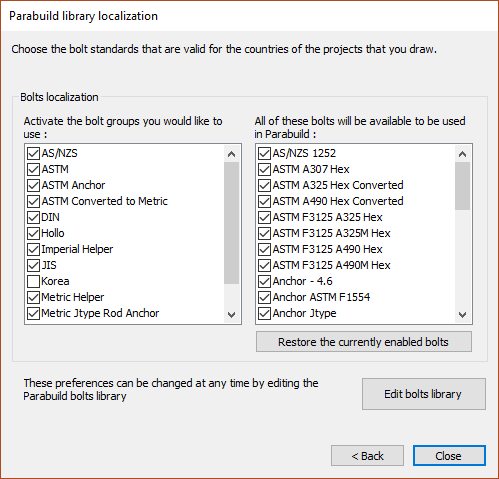This screenshot has height=479, width=499.
Task: Uncheck the AS/NZS bolt group
Action: [33, 153]
